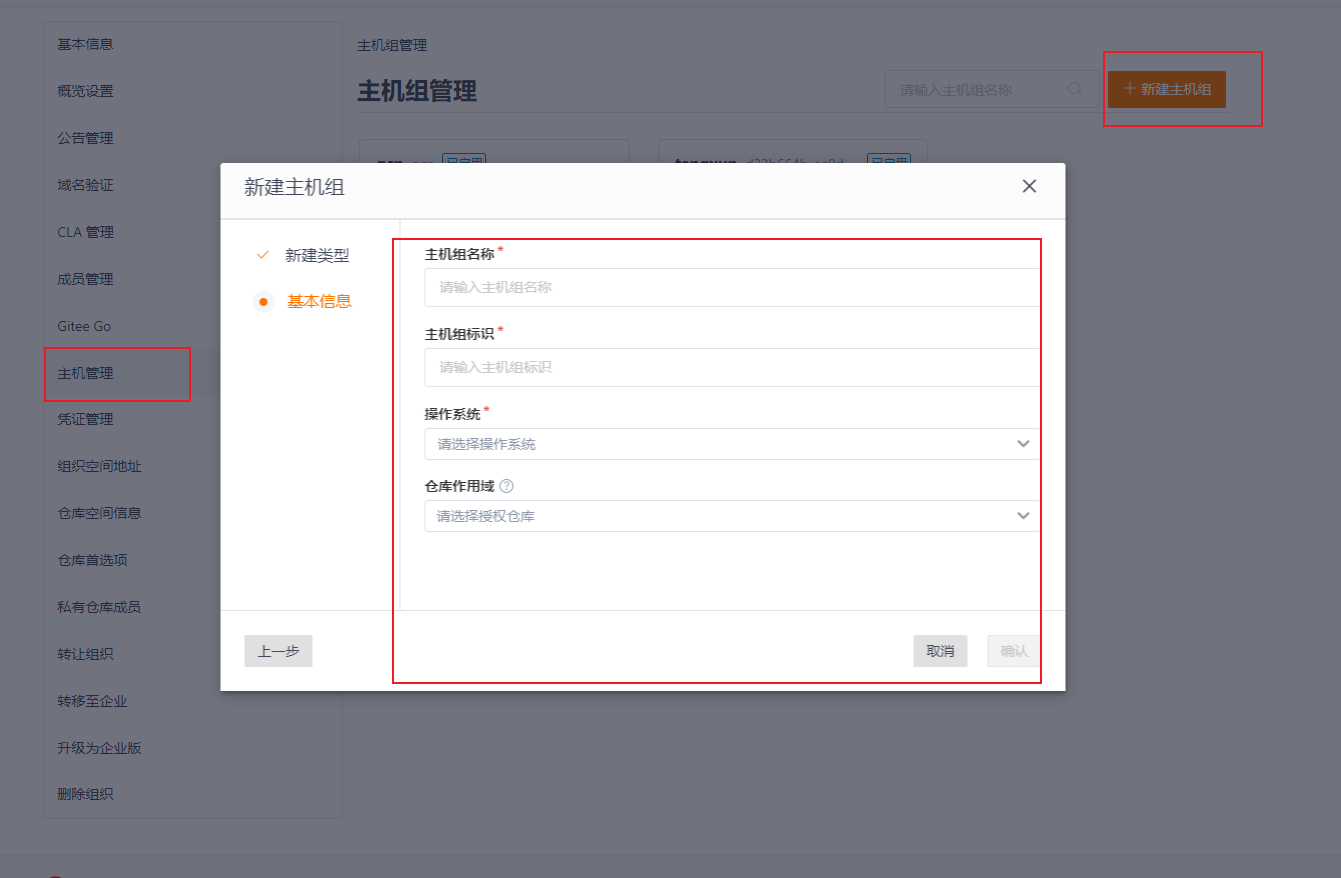Click the 取消 button
Image resolution: width=1341 pixels, height=878 pixels.
click(x=940, y=651)
